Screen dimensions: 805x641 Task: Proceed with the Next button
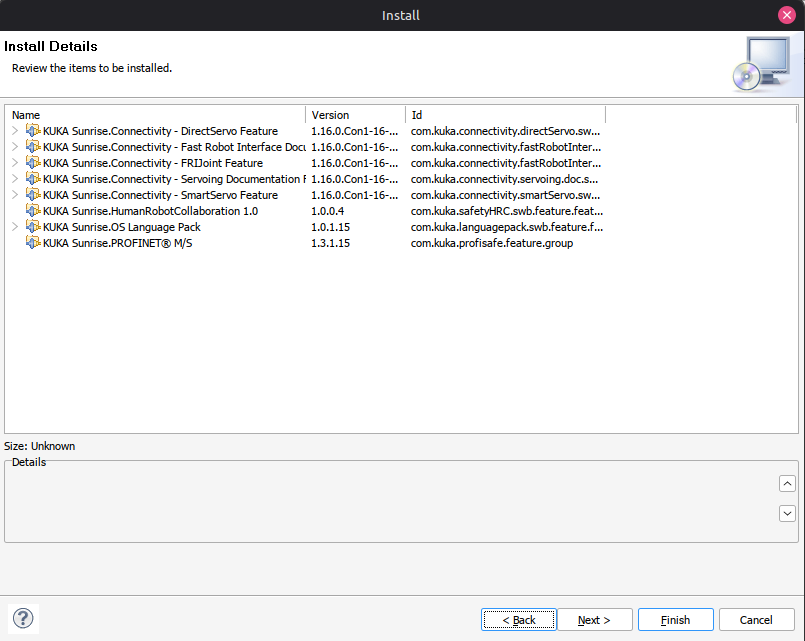595,620
